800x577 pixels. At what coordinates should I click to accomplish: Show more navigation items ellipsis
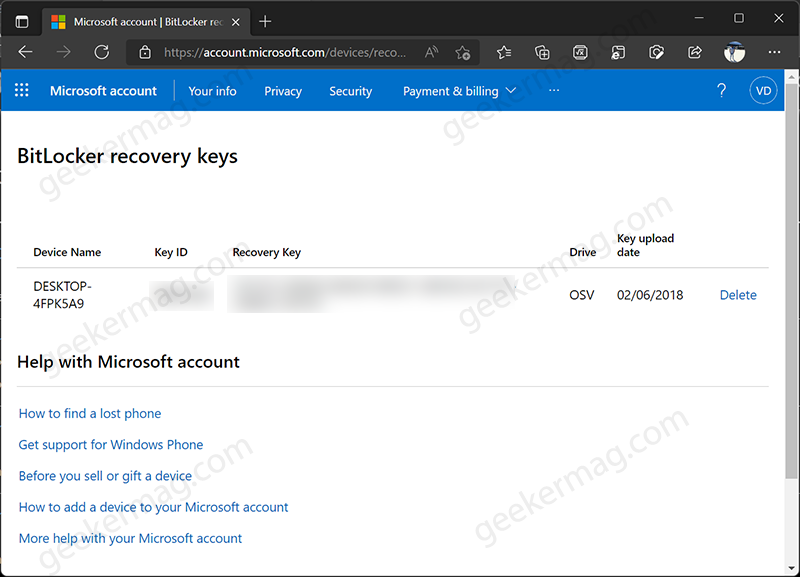pyautogui.click(x=554, y=90)
